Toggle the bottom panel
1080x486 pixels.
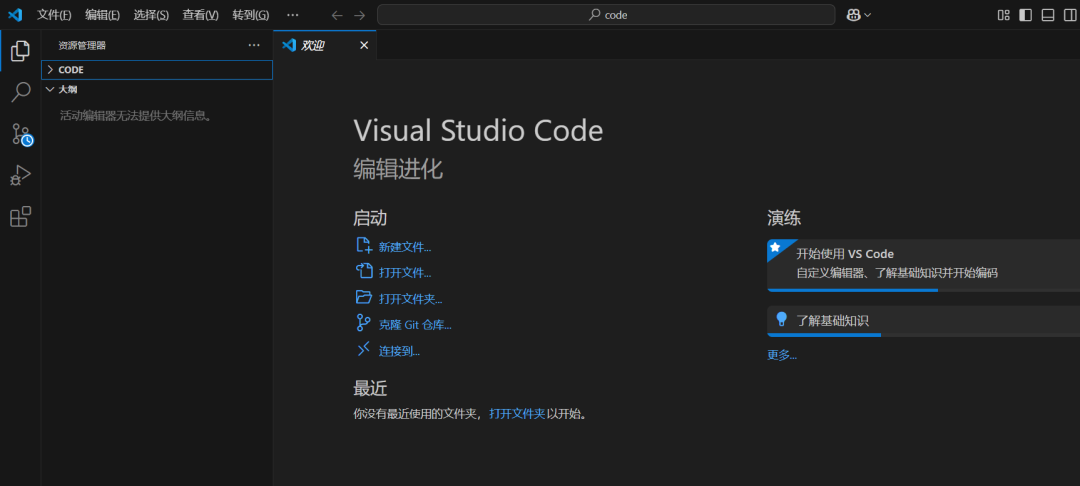click(x=1048, y=15)
